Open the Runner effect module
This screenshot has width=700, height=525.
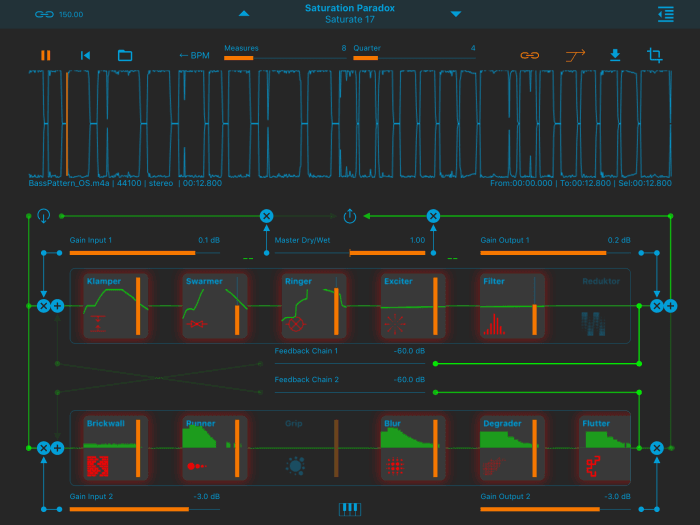[x=215, y=448]
